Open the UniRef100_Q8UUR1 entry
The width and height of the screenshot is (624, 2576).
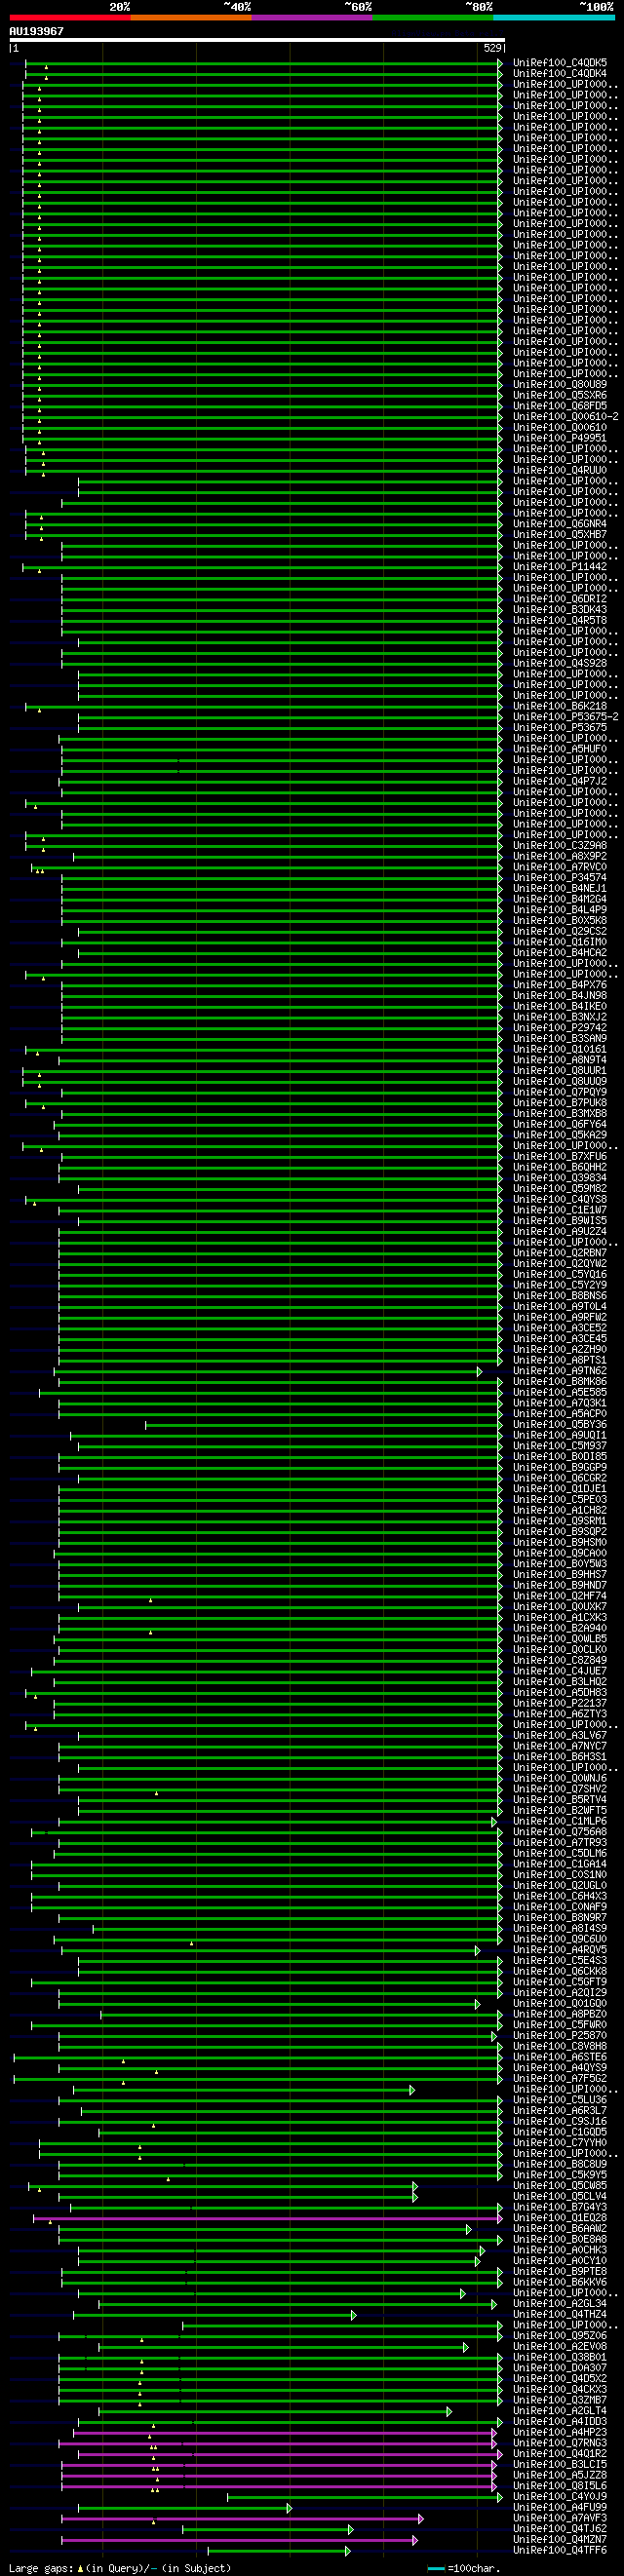(560, 1071)
